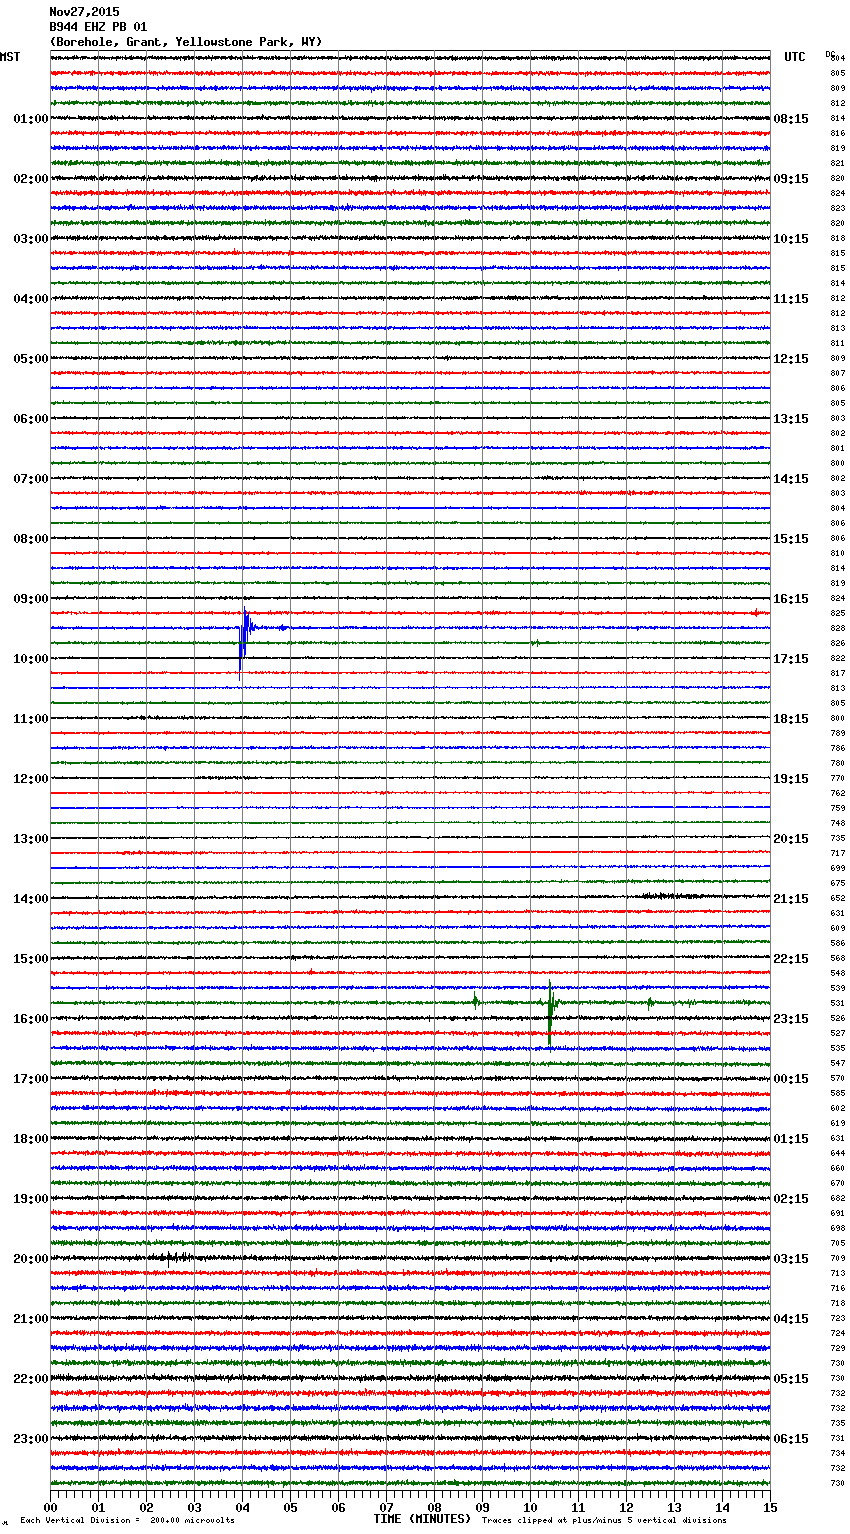Click the 13:15 UTC time label
This screenshot has height=1534, width=850.
[791, 419]
